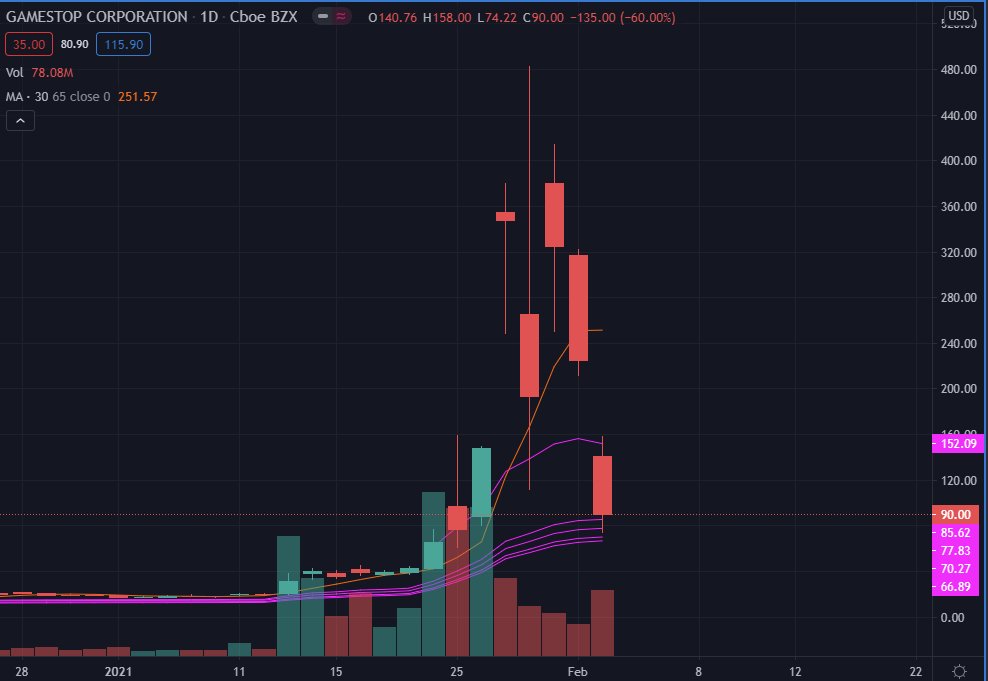This screenshot has height=681, width=988.
Task: Click 480.00 on the price axis
Action: [x=958, y=69]
